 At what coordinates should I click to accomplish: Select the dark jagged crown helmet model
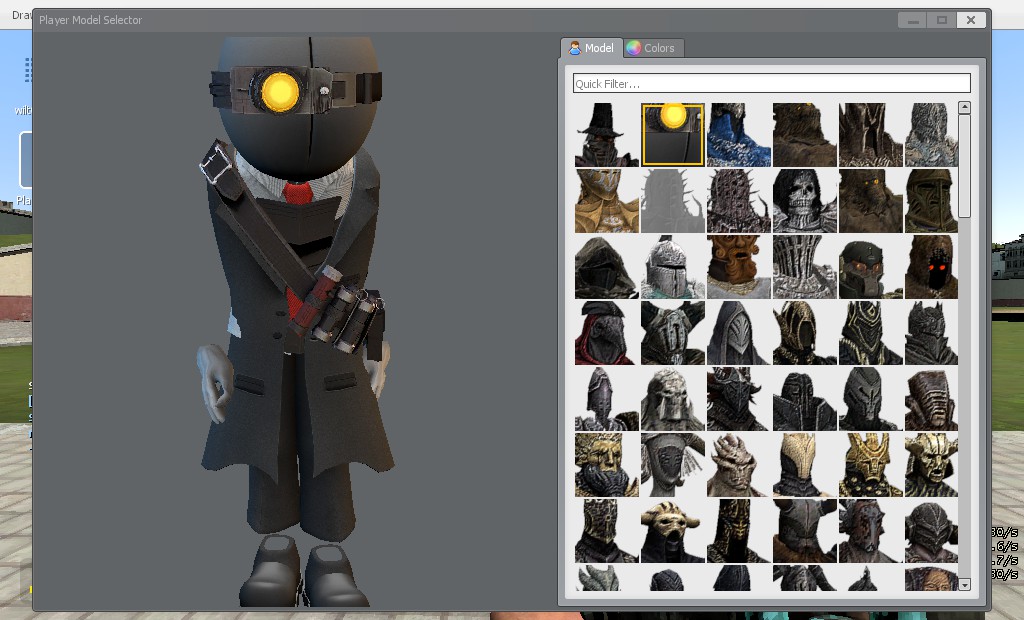pyautogui.click(x=931, y=333)
